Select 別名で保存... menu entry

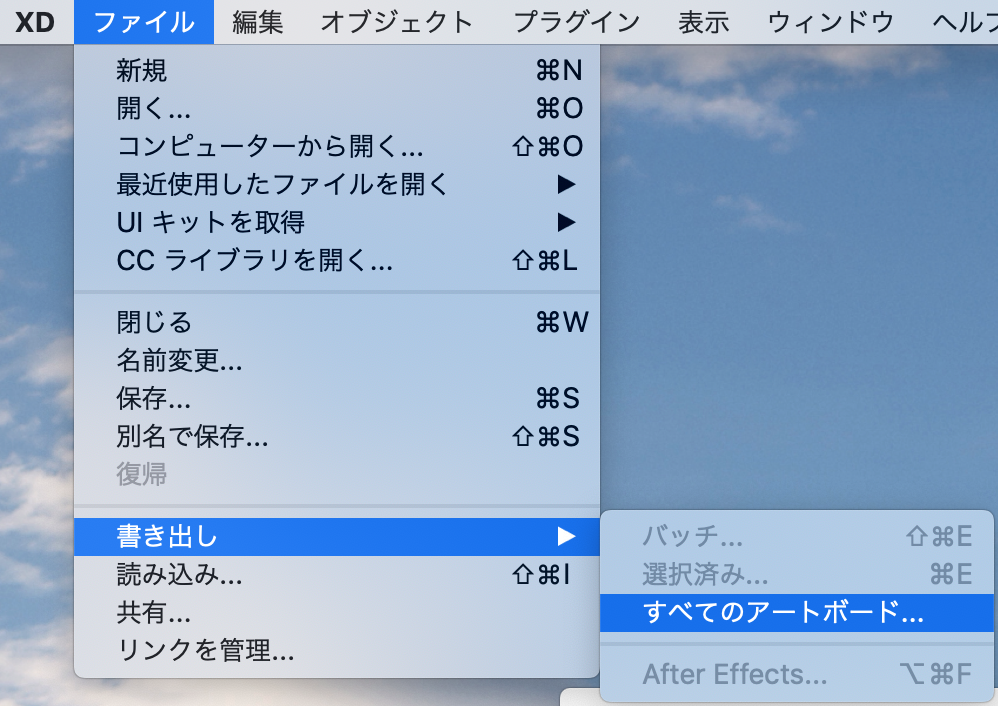click(x=337, y=437)
